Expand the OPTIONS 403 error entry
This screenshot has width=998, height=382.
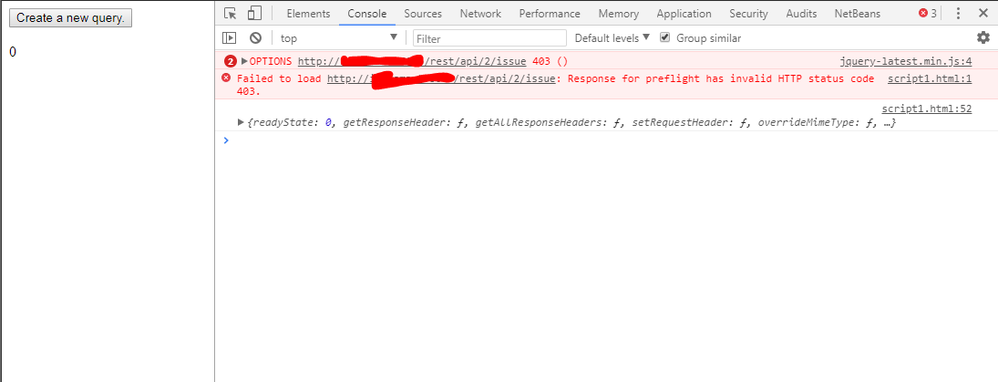(x=244, y=62)
